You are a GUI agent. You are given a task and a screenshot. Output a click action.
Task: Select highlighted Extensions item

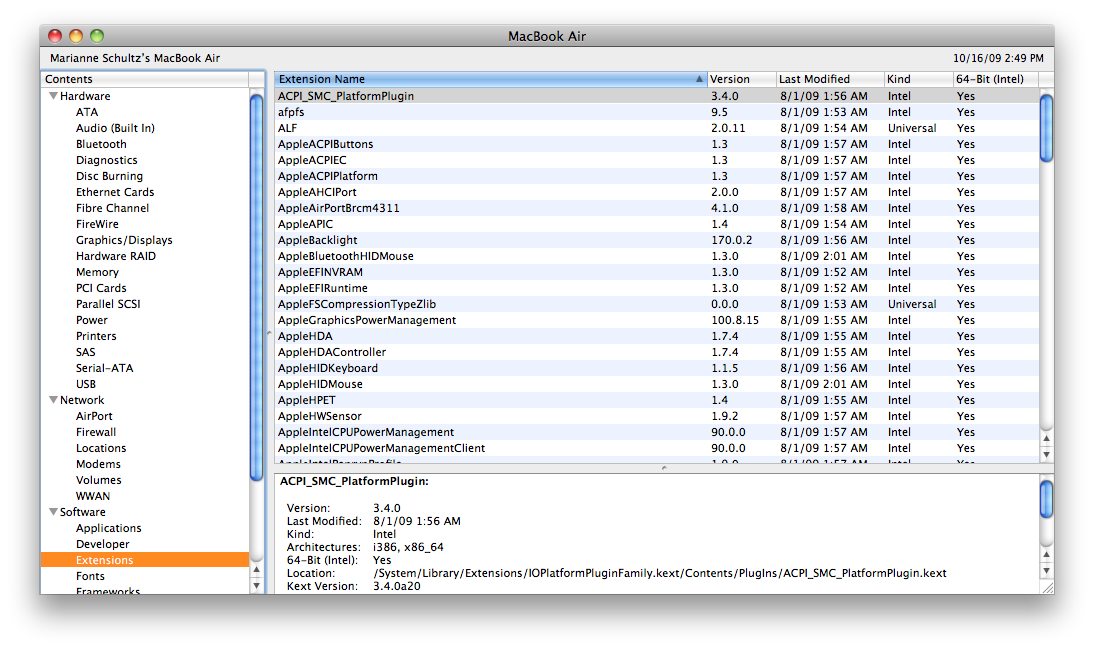[x=145, y=560]
